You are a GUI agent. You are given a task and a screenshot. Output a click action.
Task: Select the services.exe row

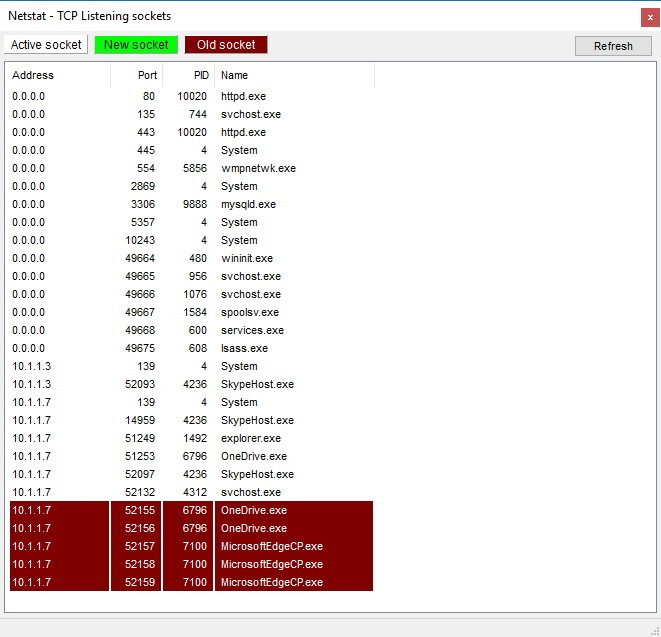click(x=191, y=330)
